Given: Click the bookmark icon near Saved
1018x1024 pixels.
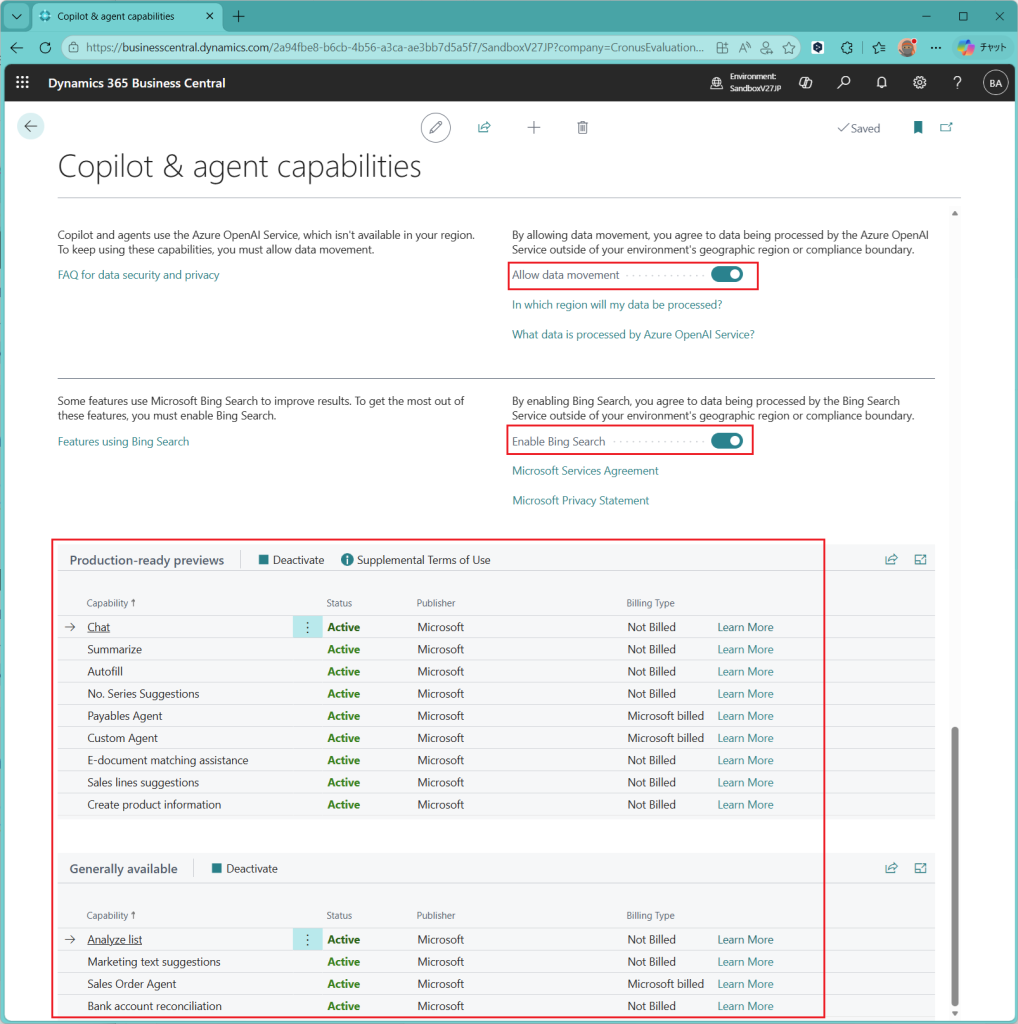Looking at the screenshot, I should coord(918,128).
